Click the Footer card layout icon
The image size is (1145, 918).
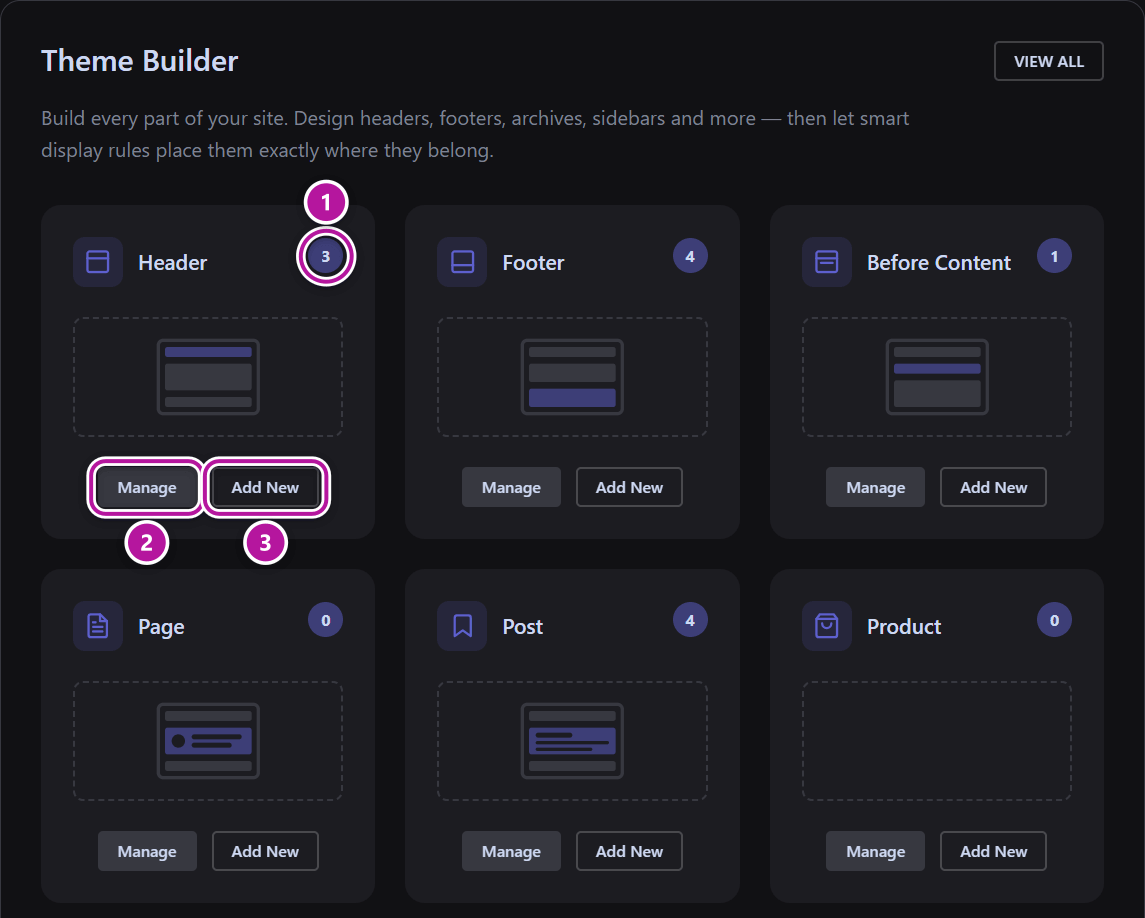[462, 261]
